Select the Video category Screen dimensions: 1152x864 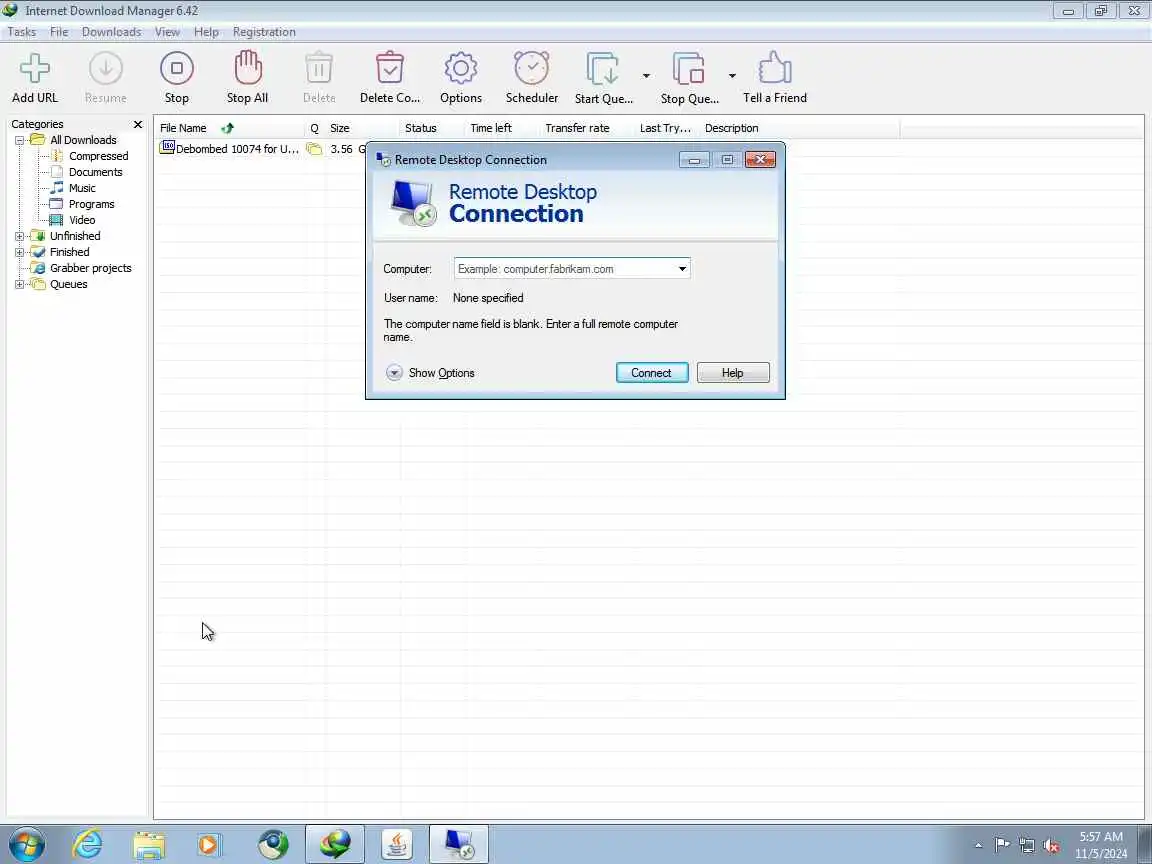point(82,220)
